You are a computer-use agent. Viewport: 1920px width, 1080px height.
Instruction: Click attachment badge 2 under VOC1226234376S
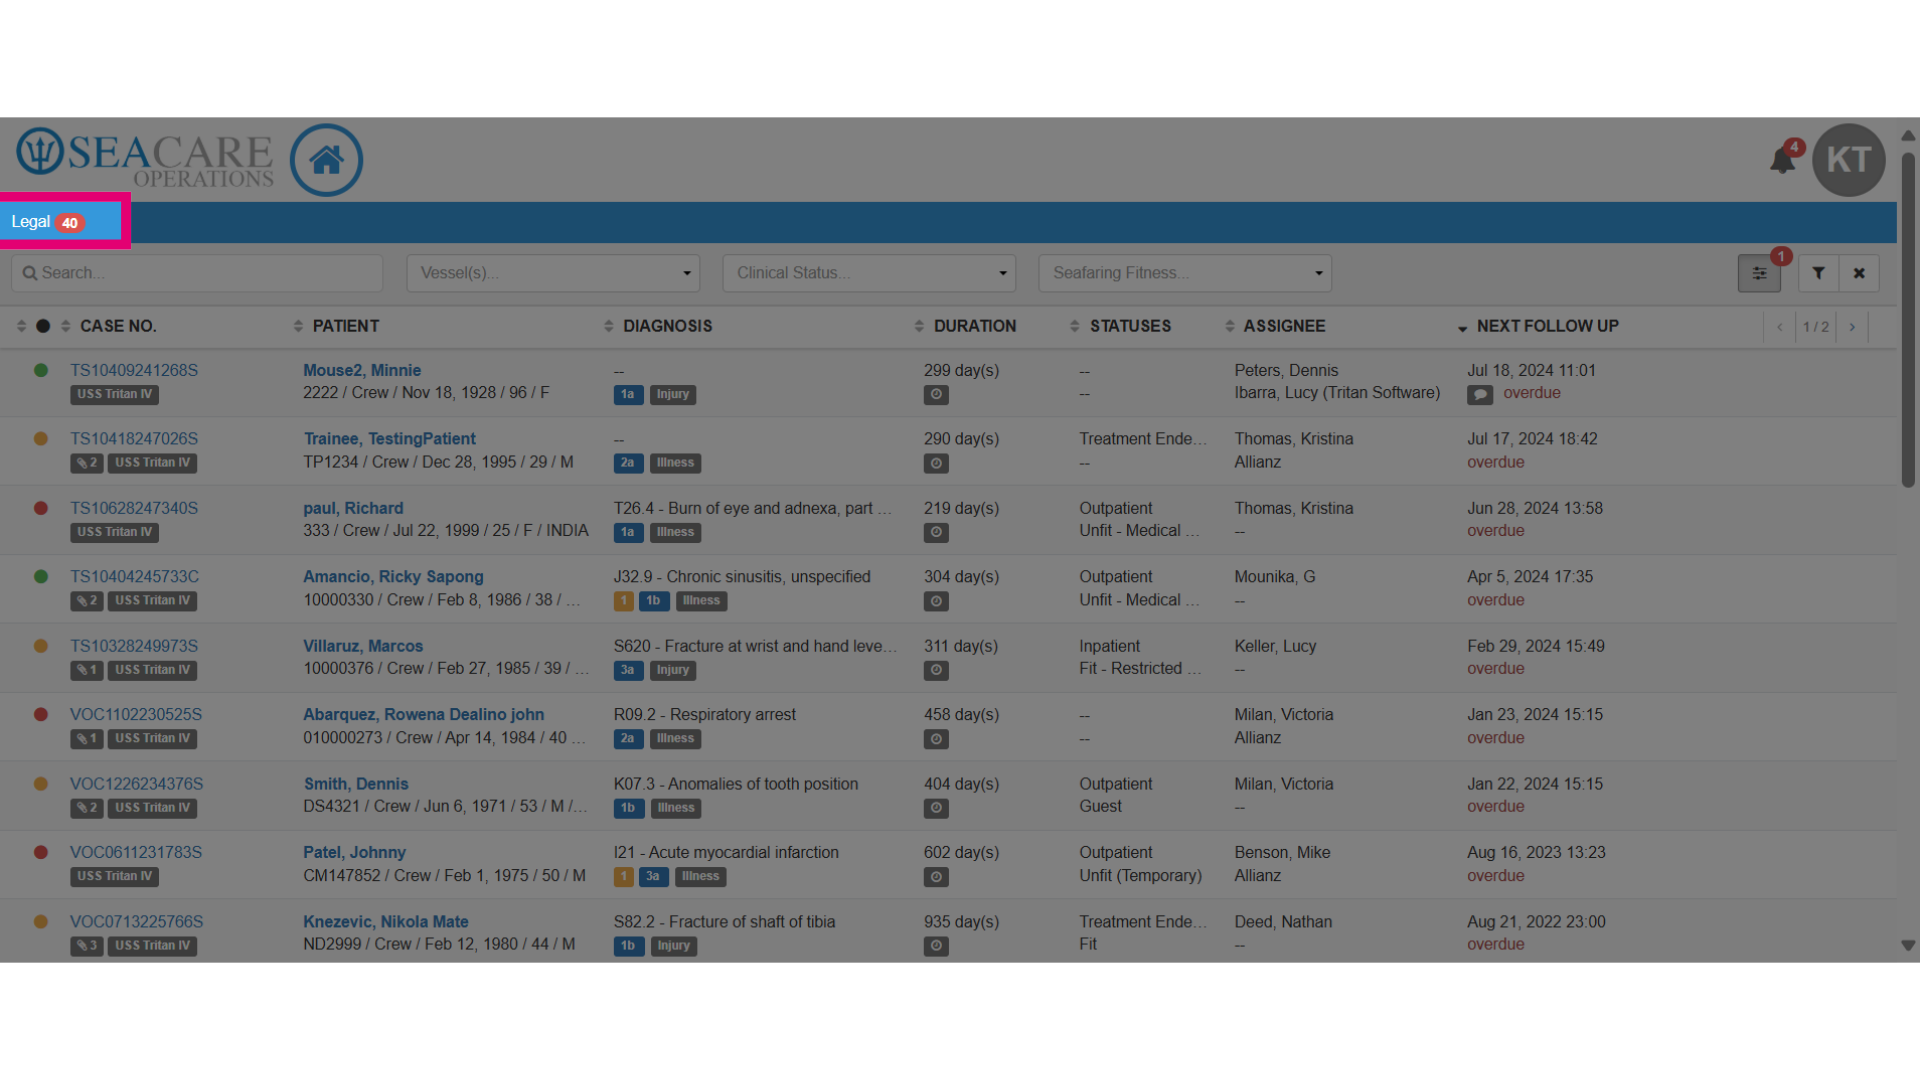[87, 808]
